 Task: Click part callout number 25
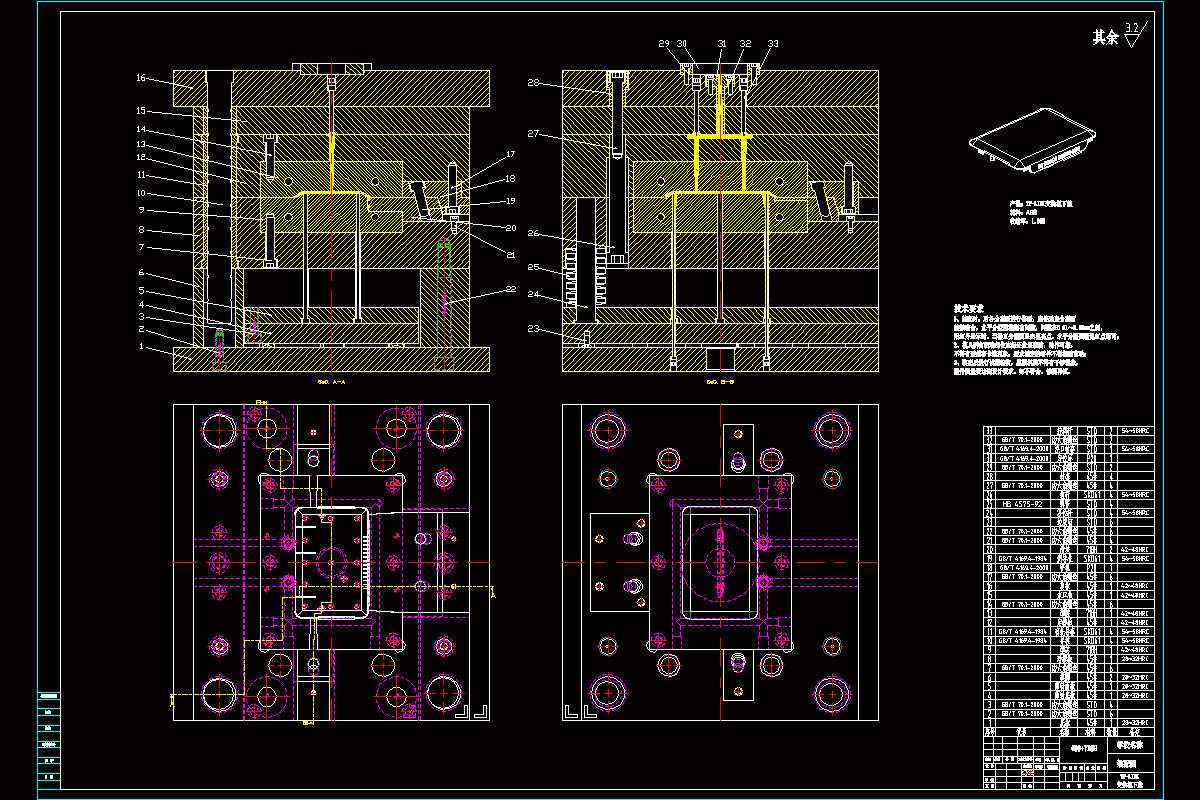[533, 268]
